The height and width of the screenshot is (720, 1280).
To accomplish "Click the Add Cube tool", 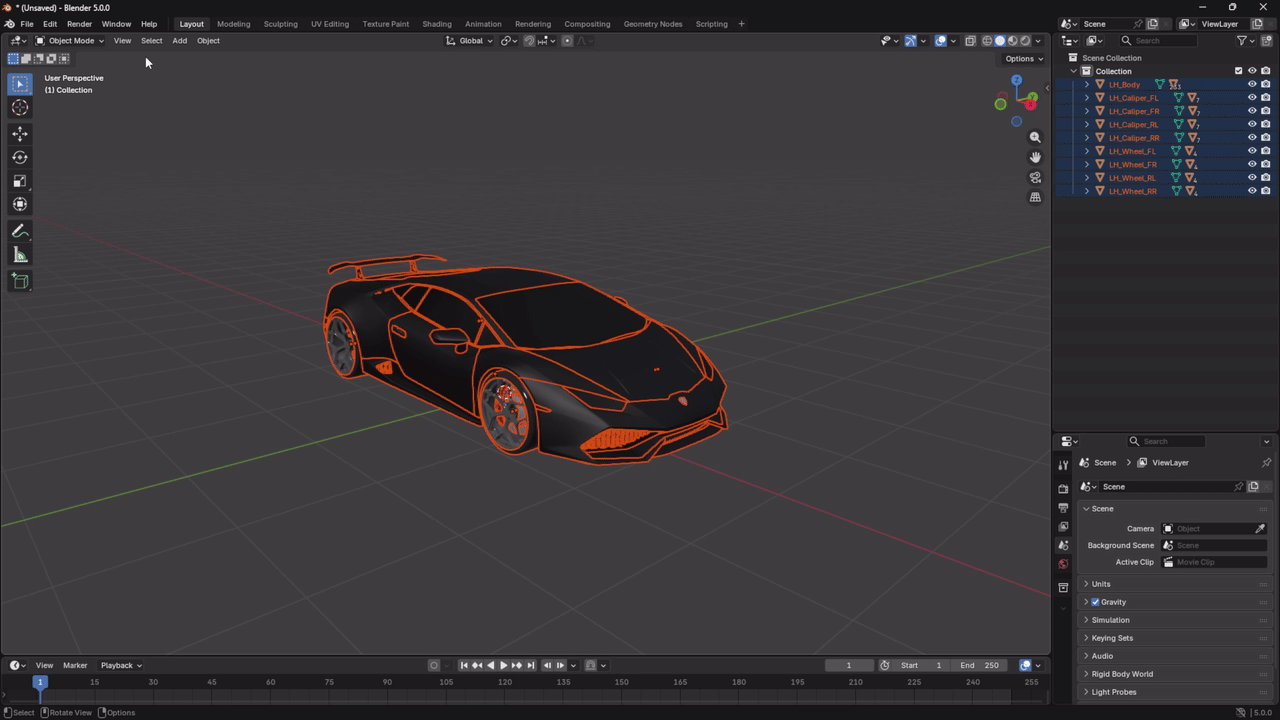I will point(20,281).
